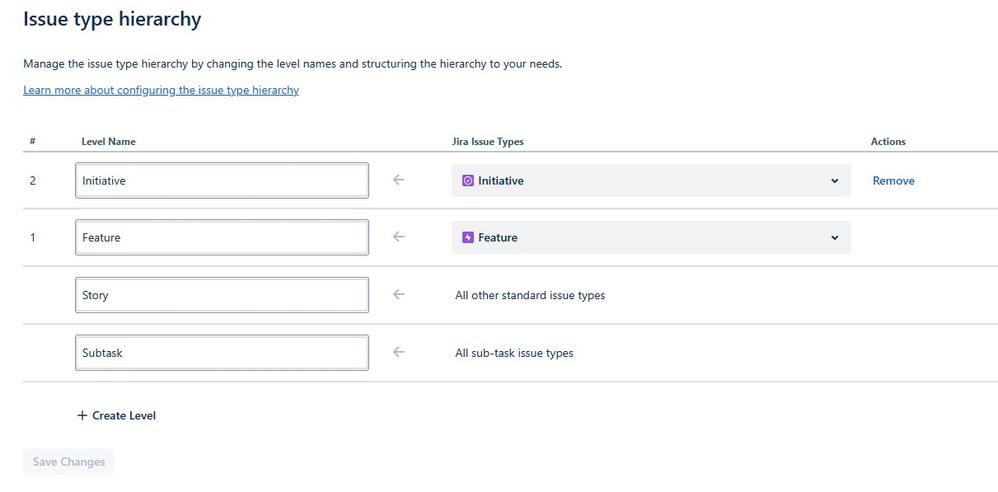Click the plus icon for Create Level
The width and height of the screenshot is (998, 492).
point(82,415)
